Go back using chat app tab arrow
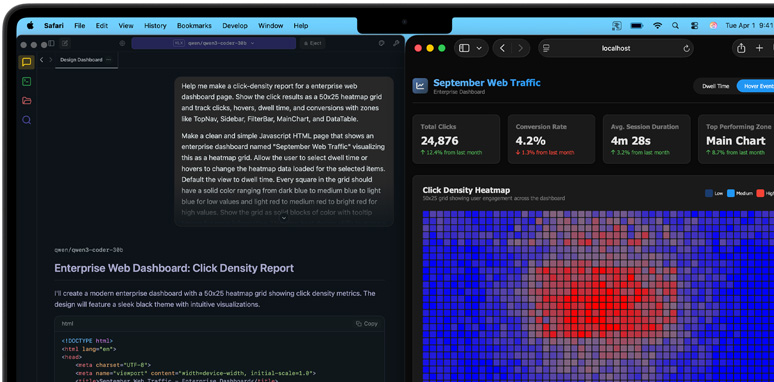Viewport: 774px width, 382px height. [x=41, y=60]
